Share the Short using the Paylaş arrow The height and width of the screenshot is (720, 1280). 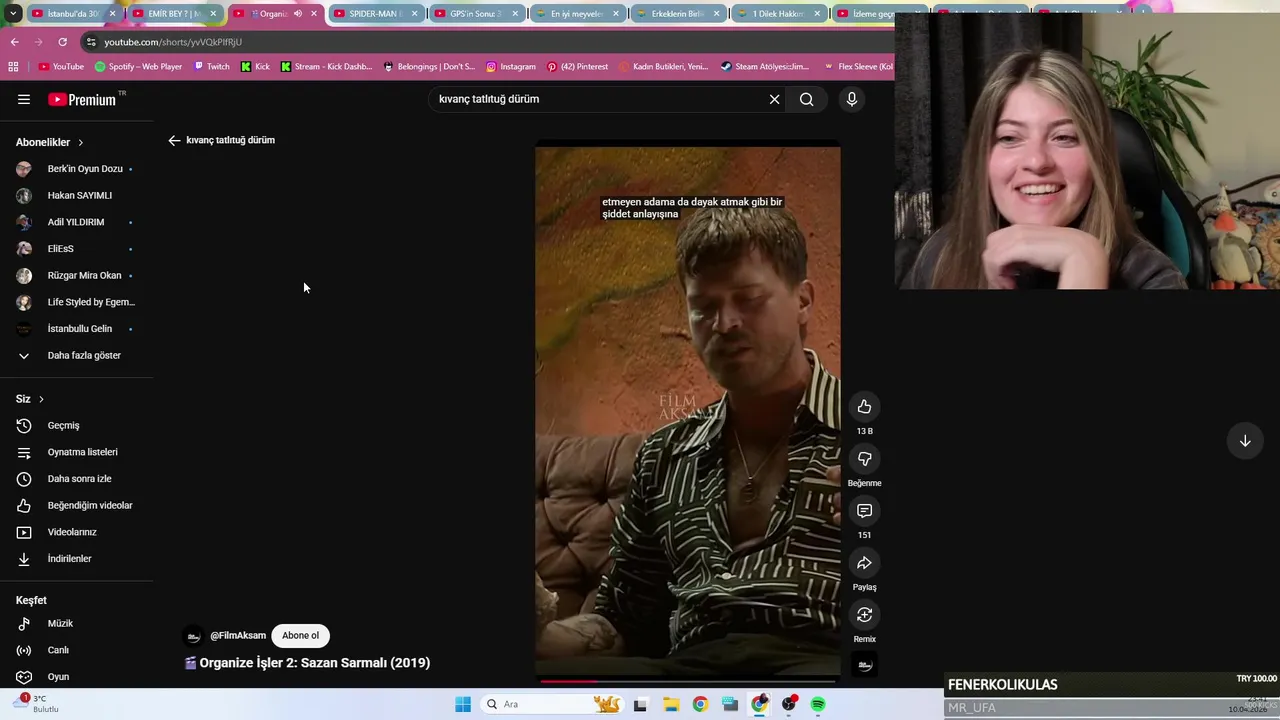(864, 563)
